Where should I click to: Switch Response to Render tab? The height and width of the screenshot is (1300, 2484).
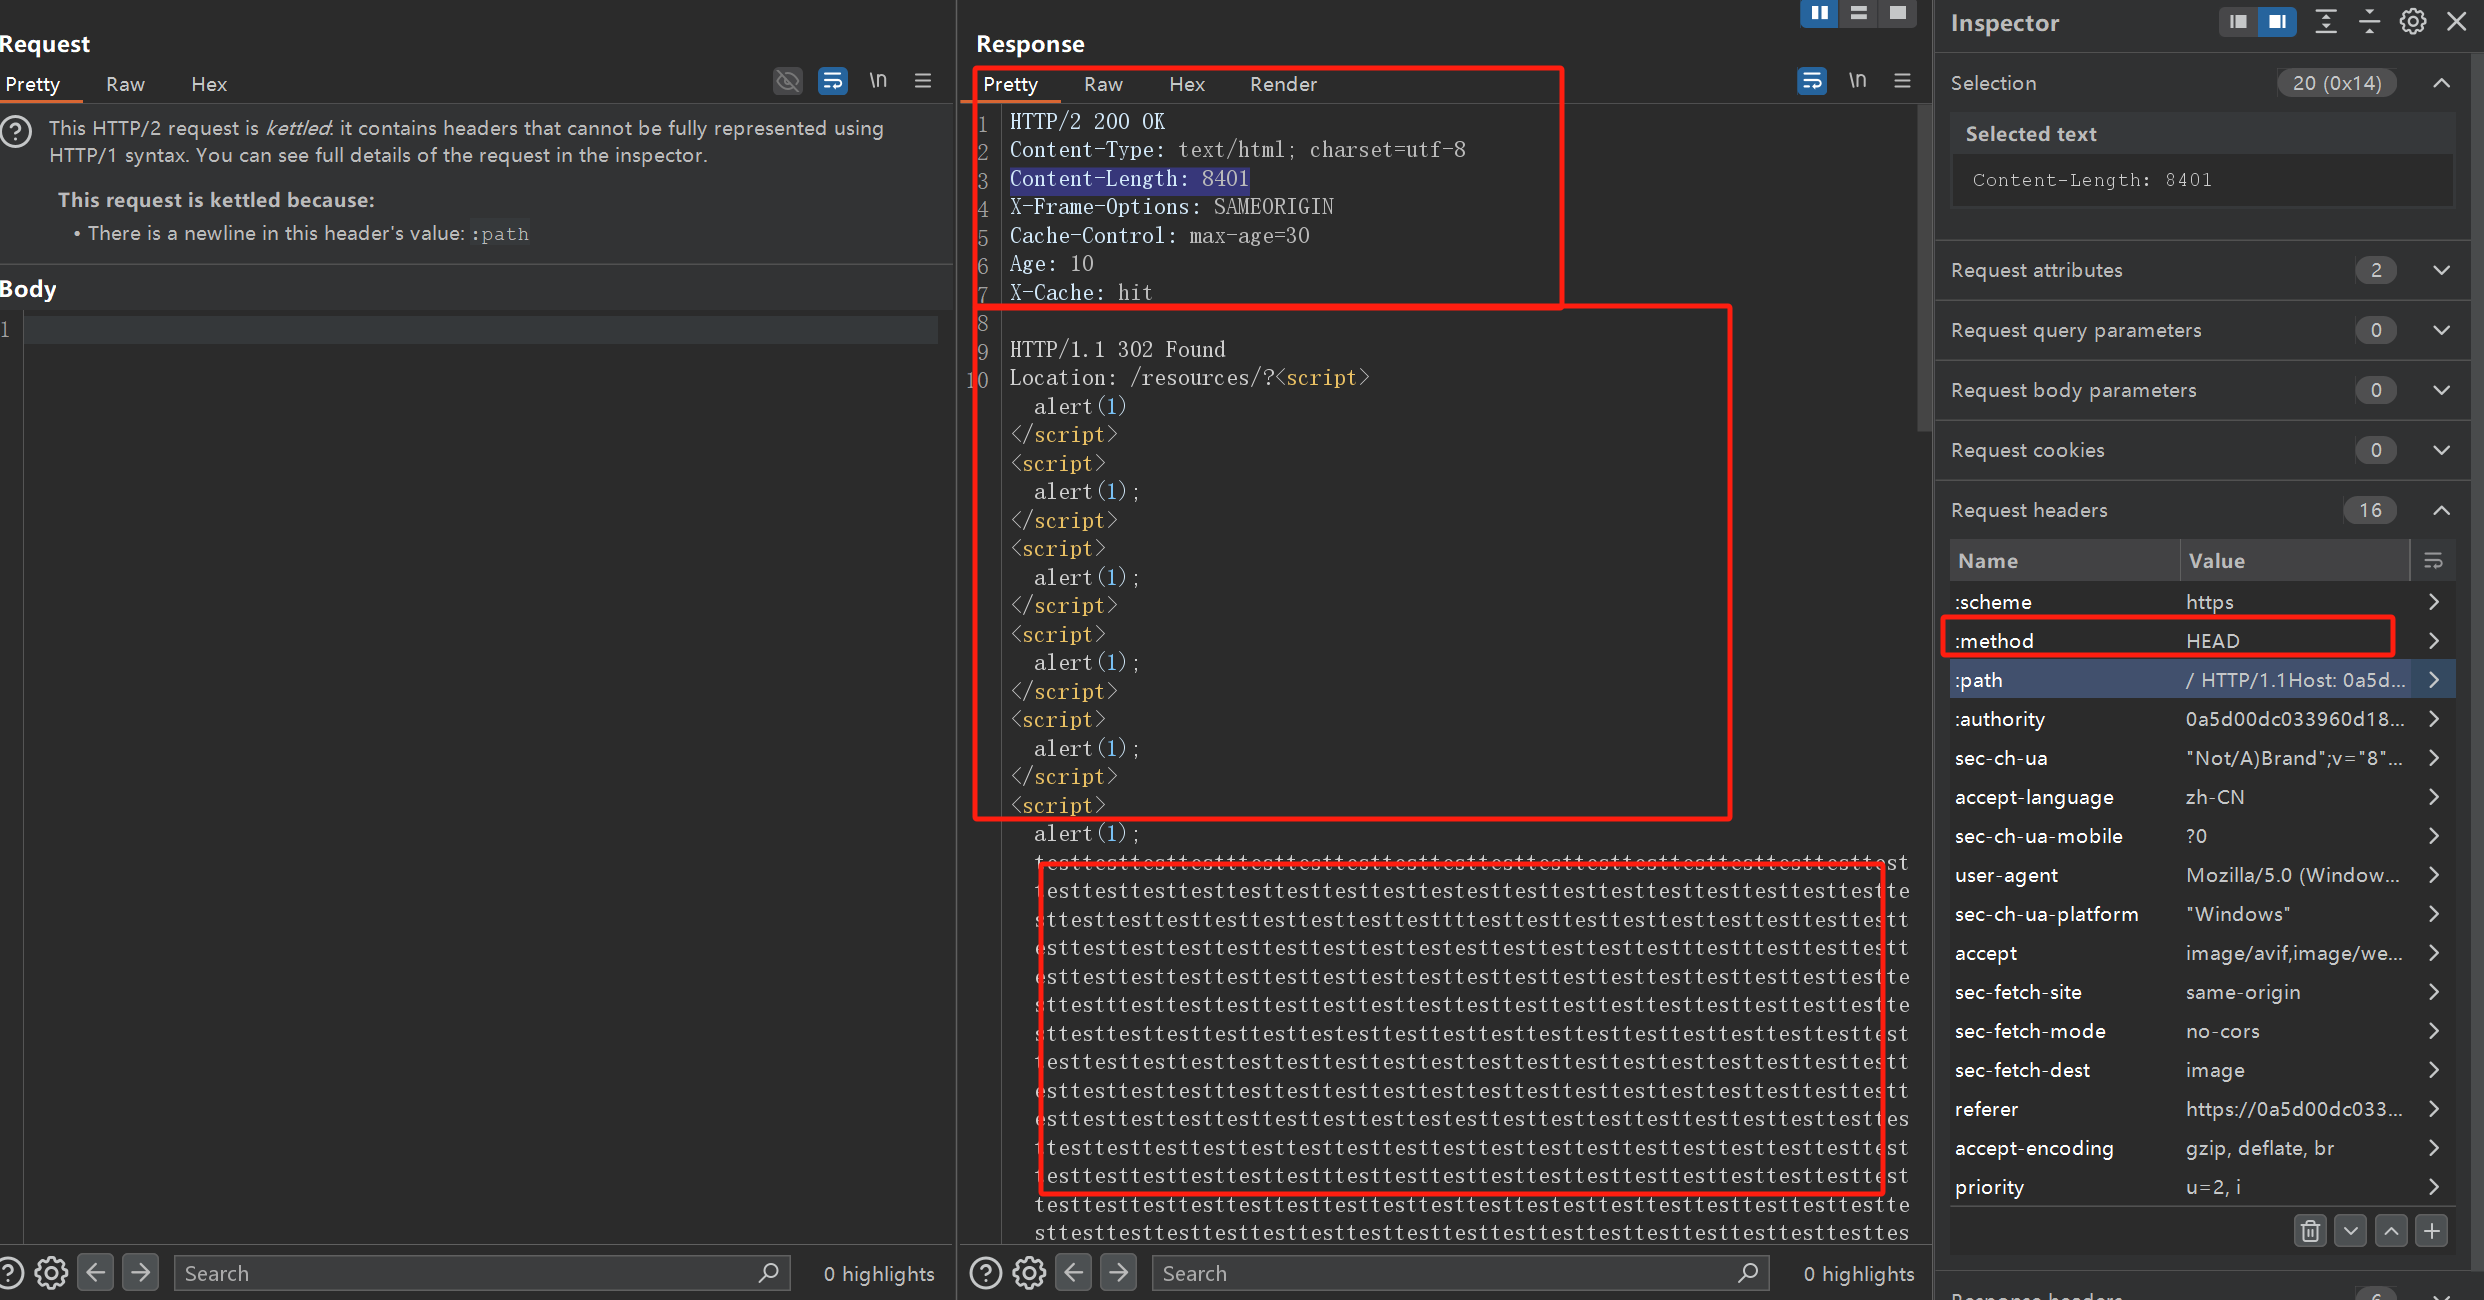(1282, 85)
